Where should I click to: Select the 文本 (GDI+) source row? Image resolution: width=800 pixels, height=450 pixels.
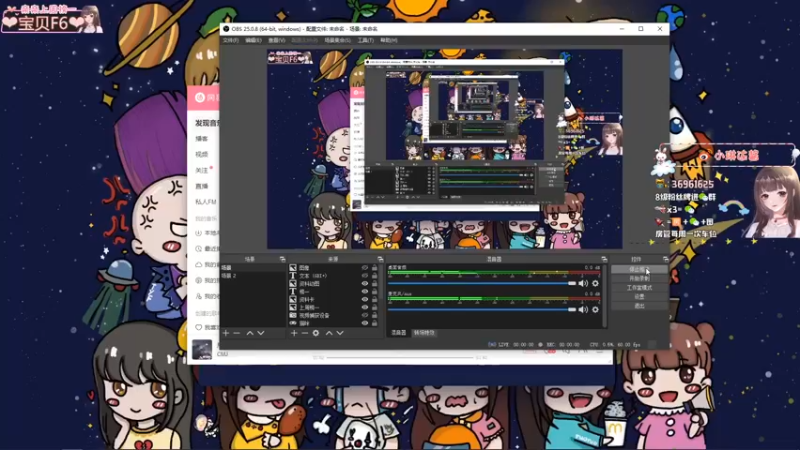334,276
